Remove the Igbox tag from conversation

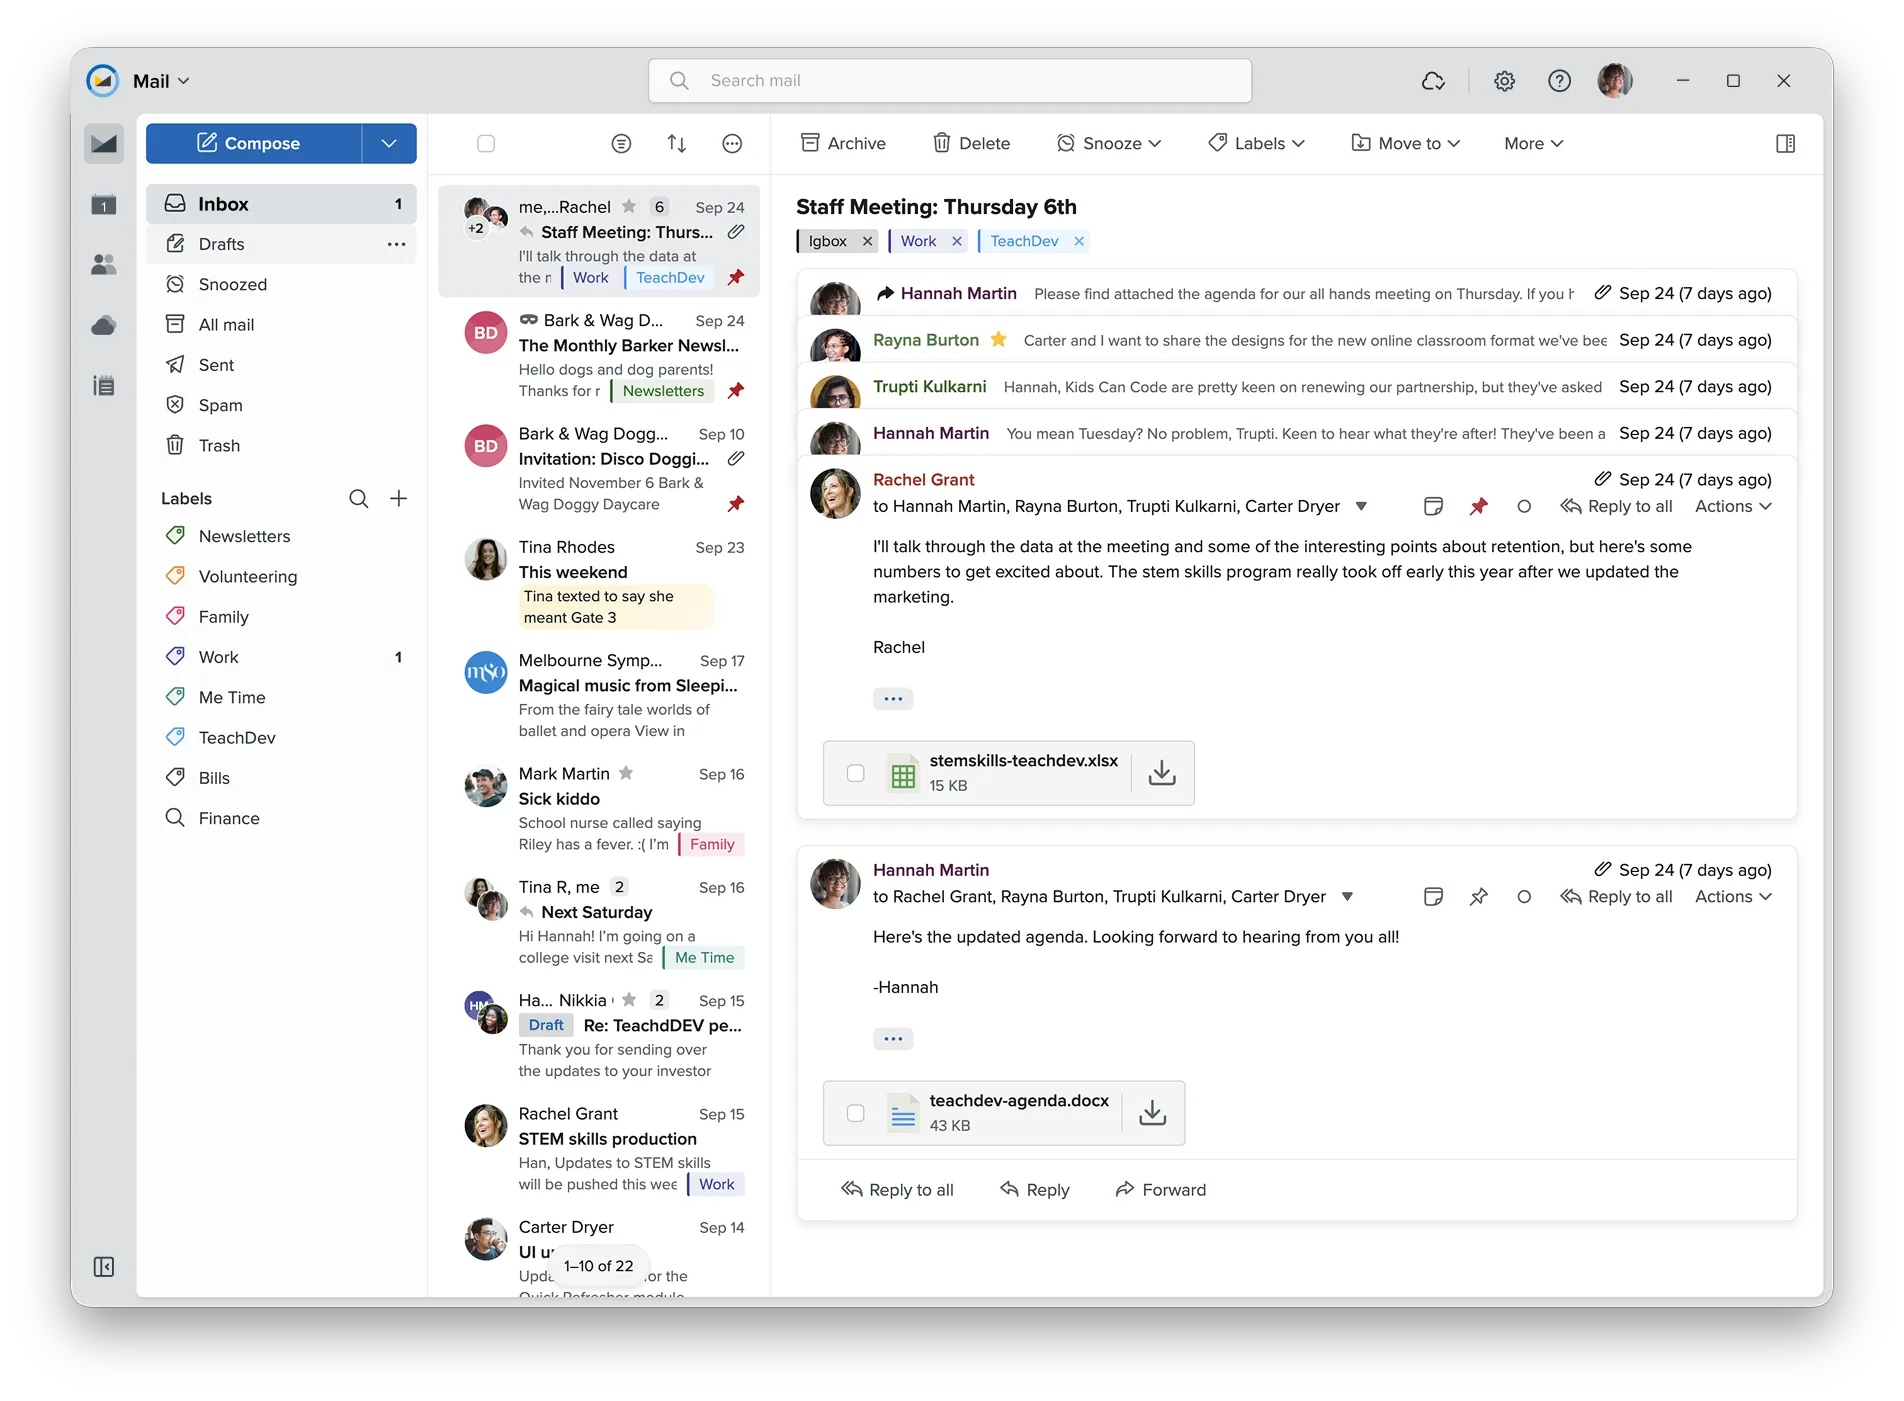point(867,241)
